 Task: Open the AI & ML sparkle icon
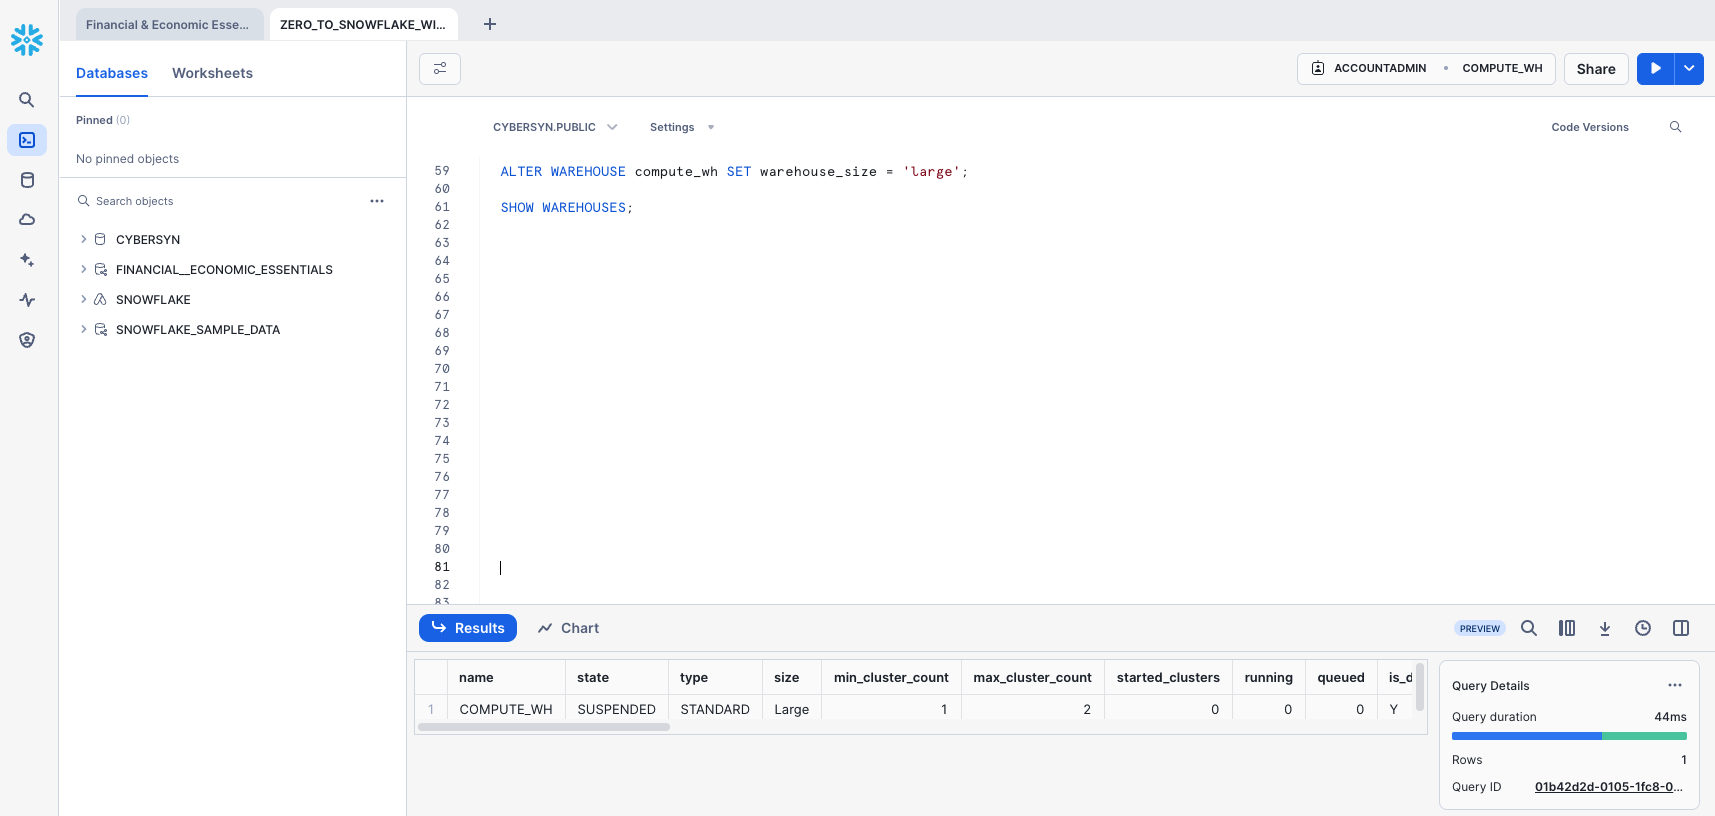tap(27, 260)
